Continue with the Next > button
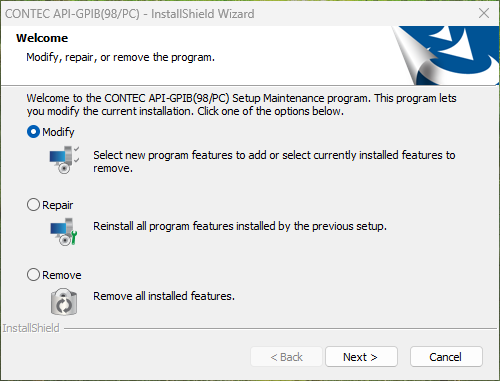The image size is (500, 381). (x=361, y=357)
